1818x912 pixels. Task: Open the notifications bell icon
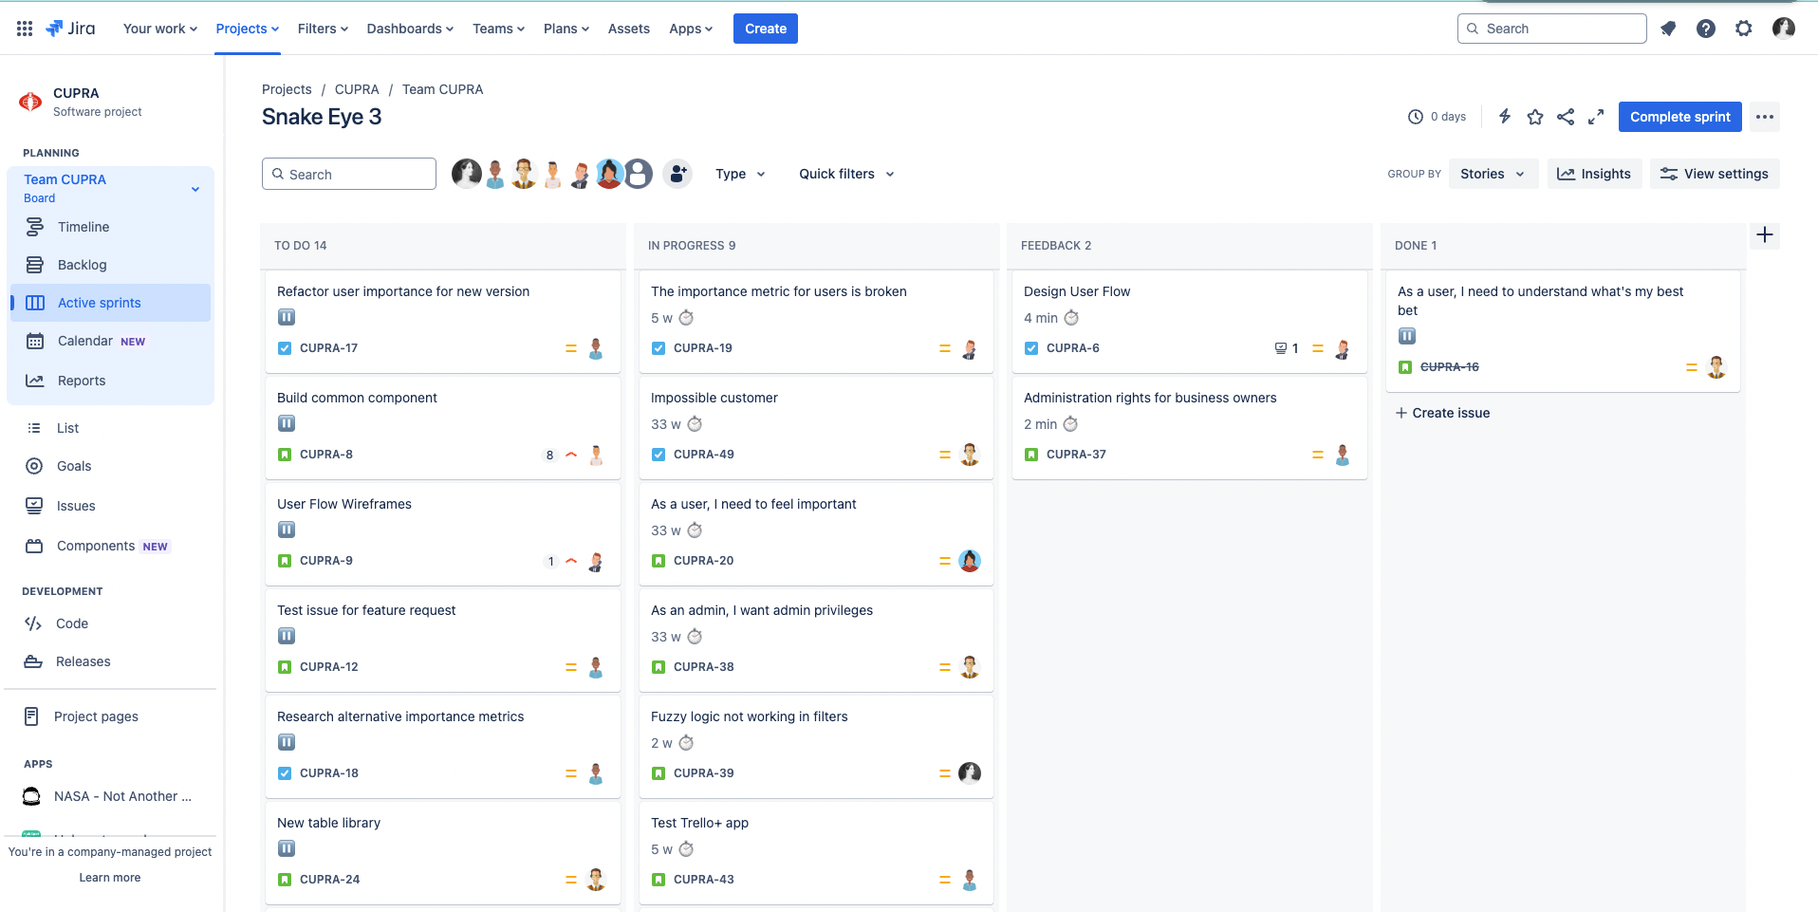click(1668, 28)
